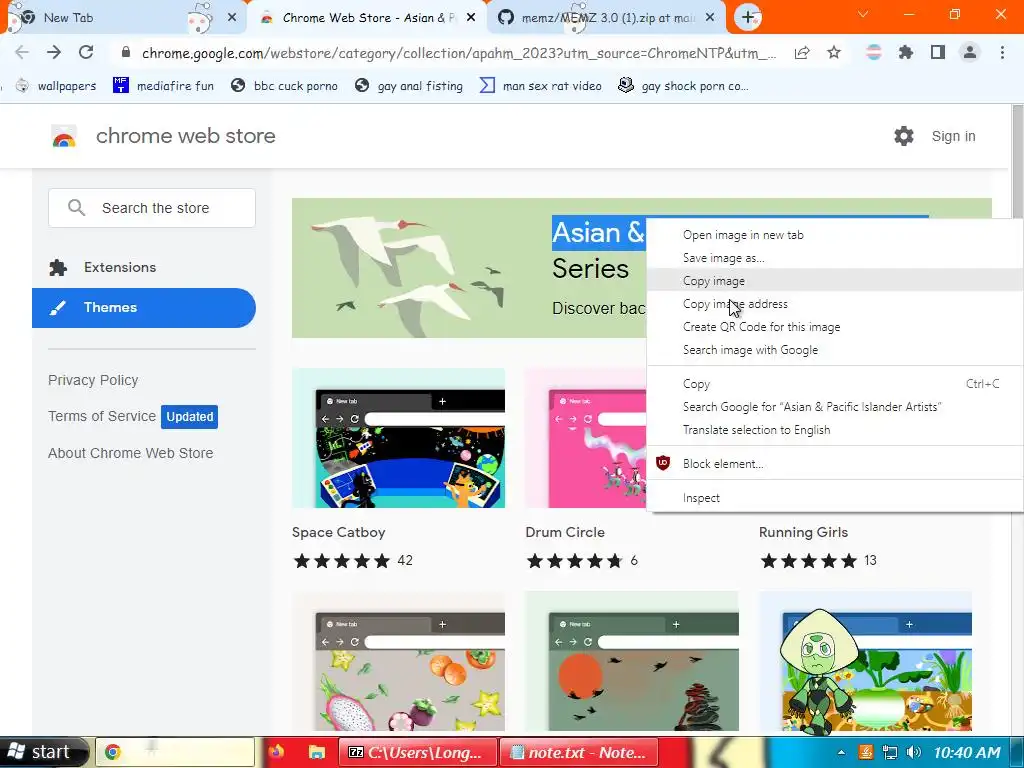This screenshot has width=1024, height=768.
Task: Open the red sun birds theme thumbnail
Action: pyautogui.click(x=632, y=661)
